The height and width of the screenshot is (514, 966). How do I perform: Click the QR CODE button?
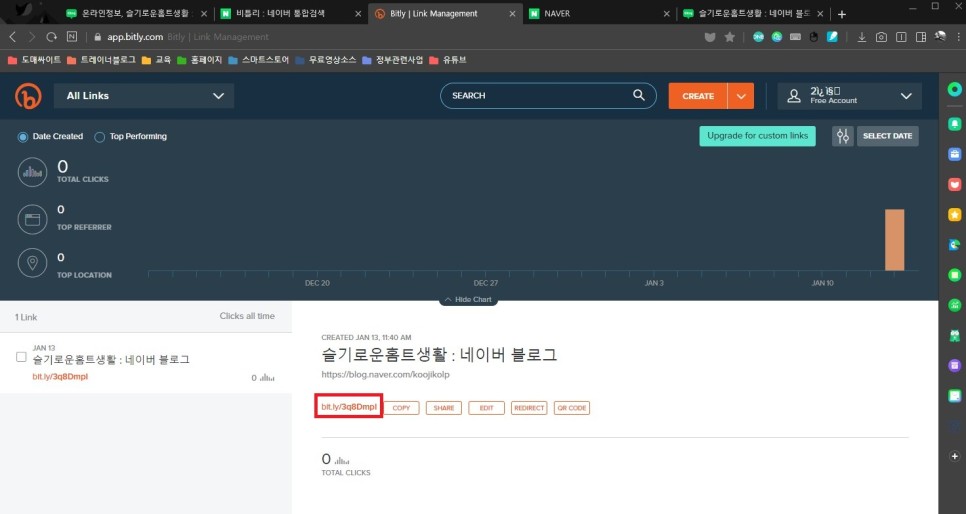(572, 408)
